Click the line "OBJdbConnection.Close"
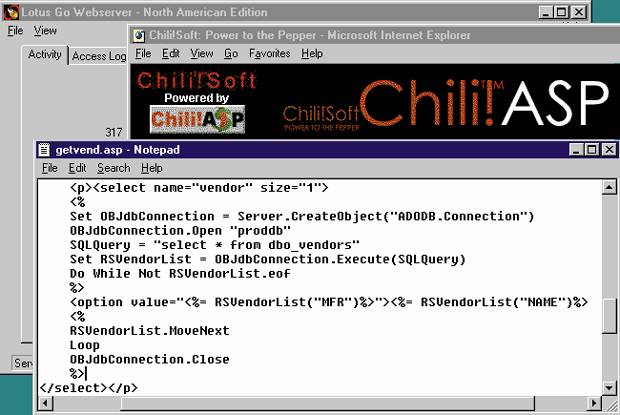This screenshot has height=415, width=620. coord(149,359)
